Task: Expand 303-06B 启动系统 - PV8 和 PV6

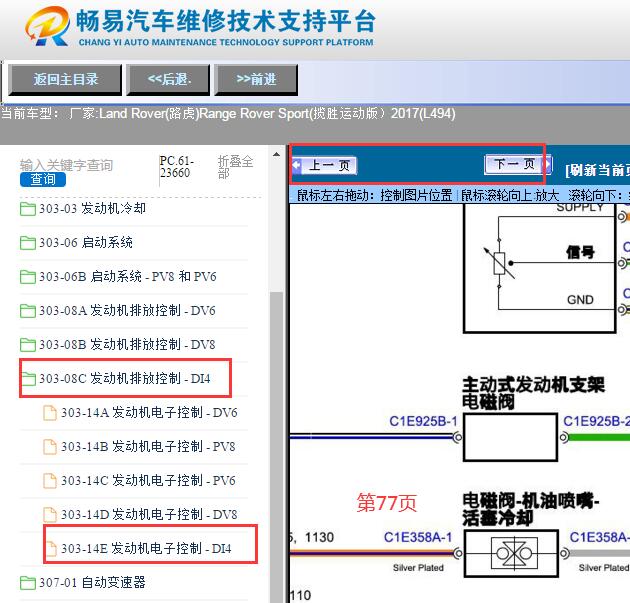Action: point(127,277)
